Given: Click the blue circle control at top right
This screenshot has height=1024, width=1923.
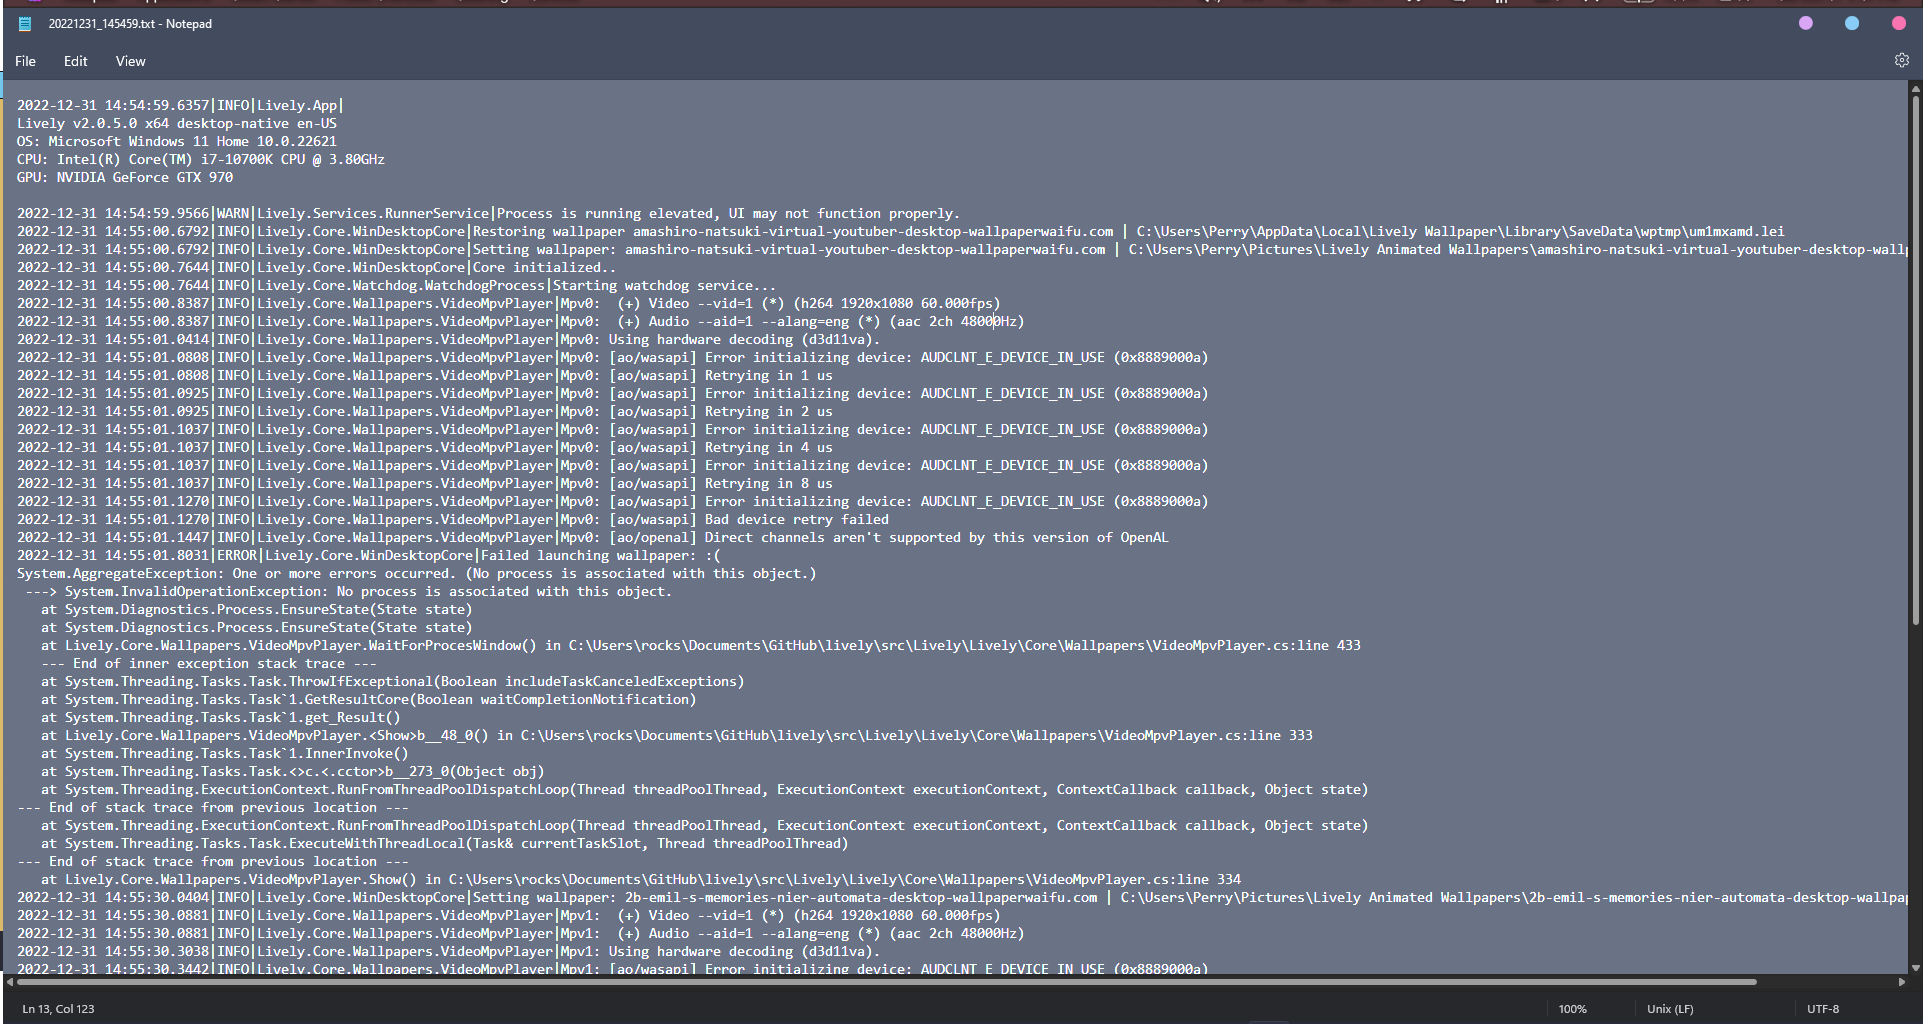Looking at the screenshot, I should (x=1851, y=23).
